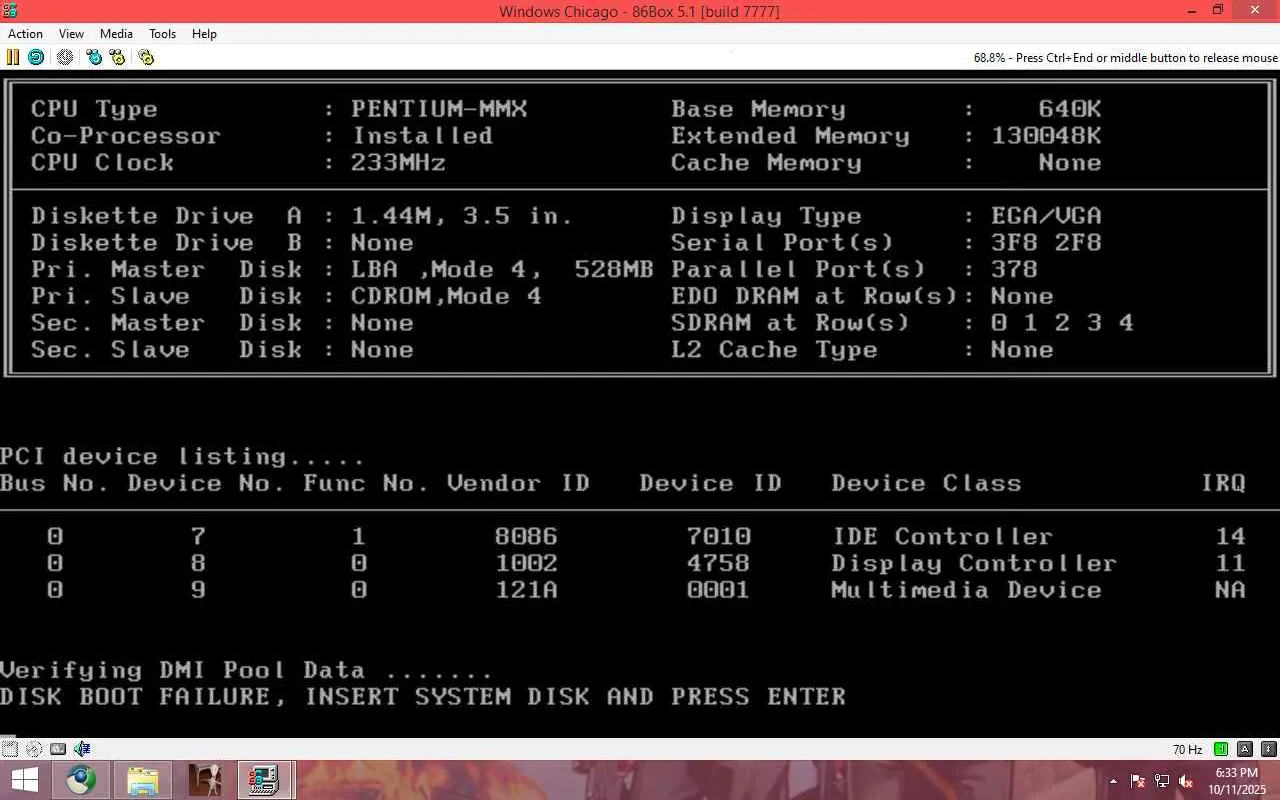The image size is (1280, 800).
Task: Open the Help menu
Action: tap(204, 34)
